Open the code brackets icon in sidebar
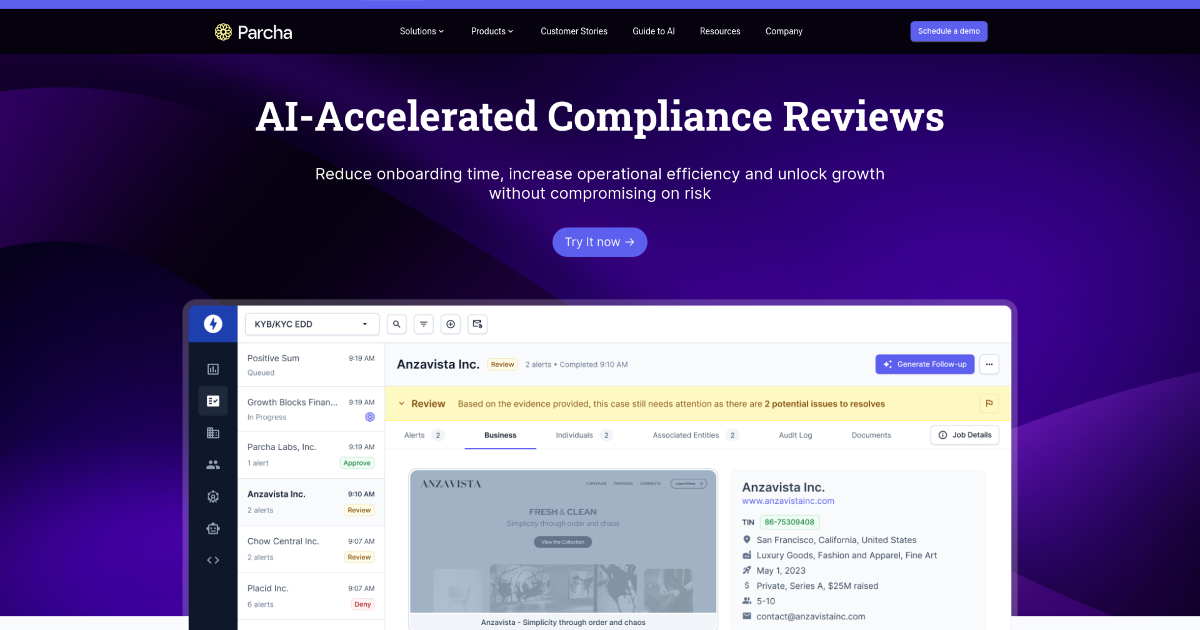The image size is (1200, 630). [x=213, y=560]
